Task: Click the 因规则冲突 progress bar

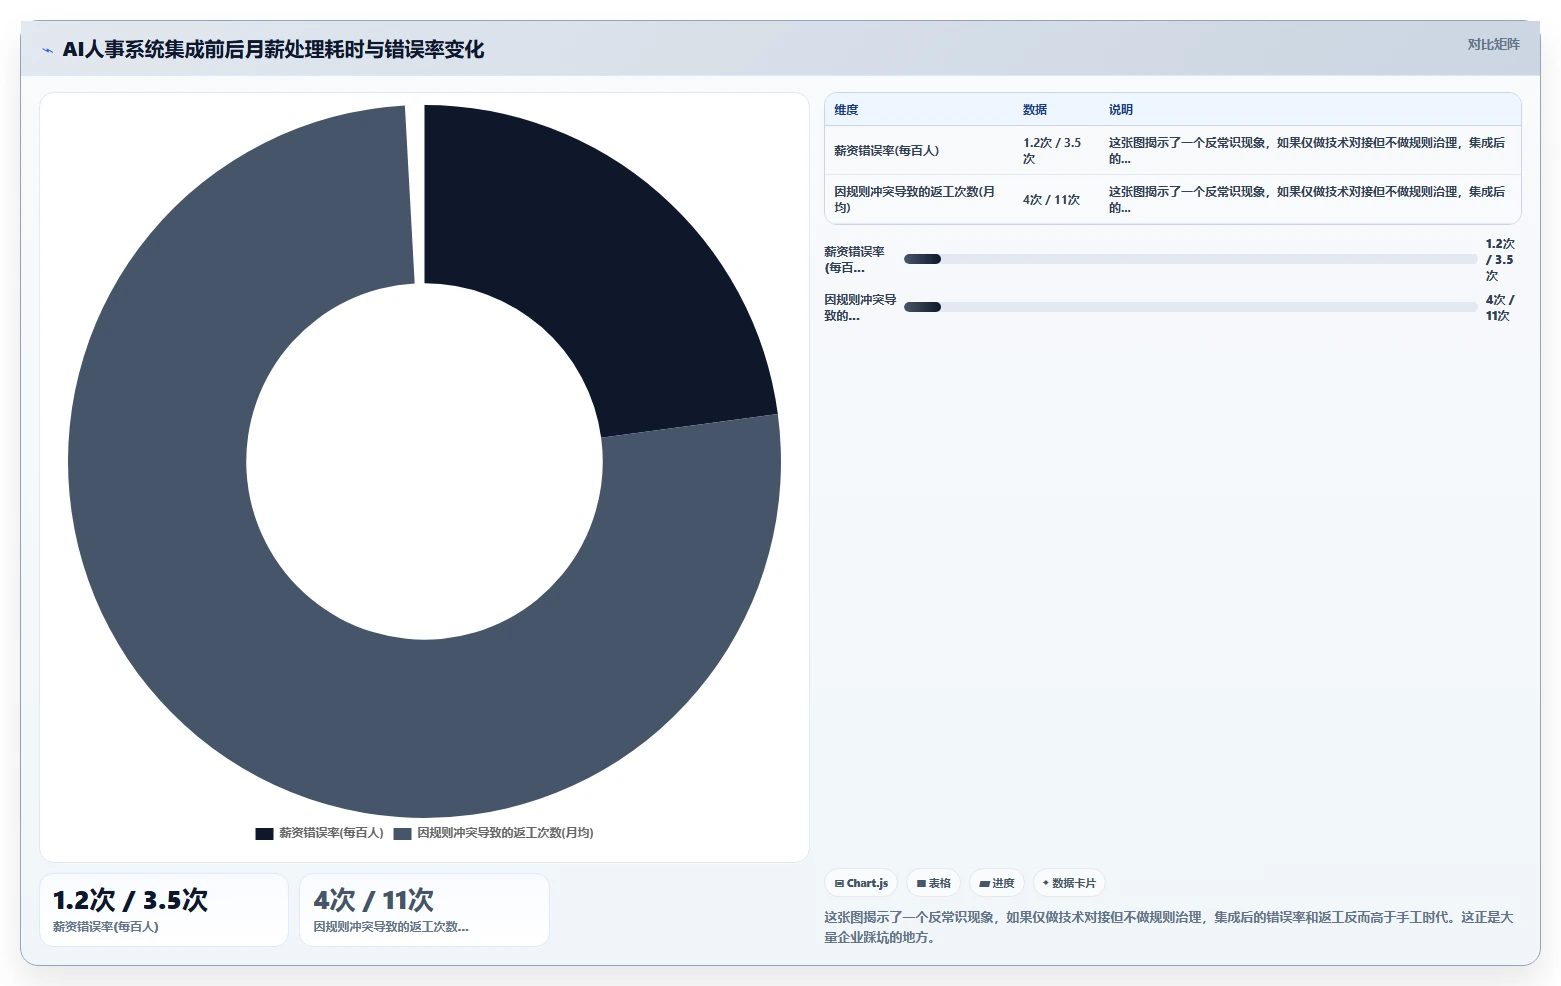Action: coord(1190,307)
